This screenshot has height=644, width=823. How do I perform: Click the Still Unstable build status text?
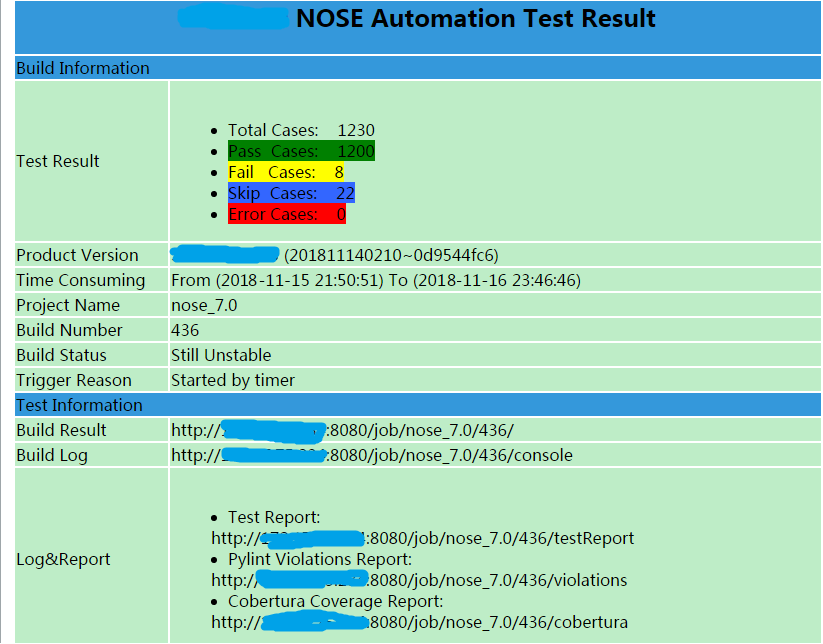coord(221,355)
